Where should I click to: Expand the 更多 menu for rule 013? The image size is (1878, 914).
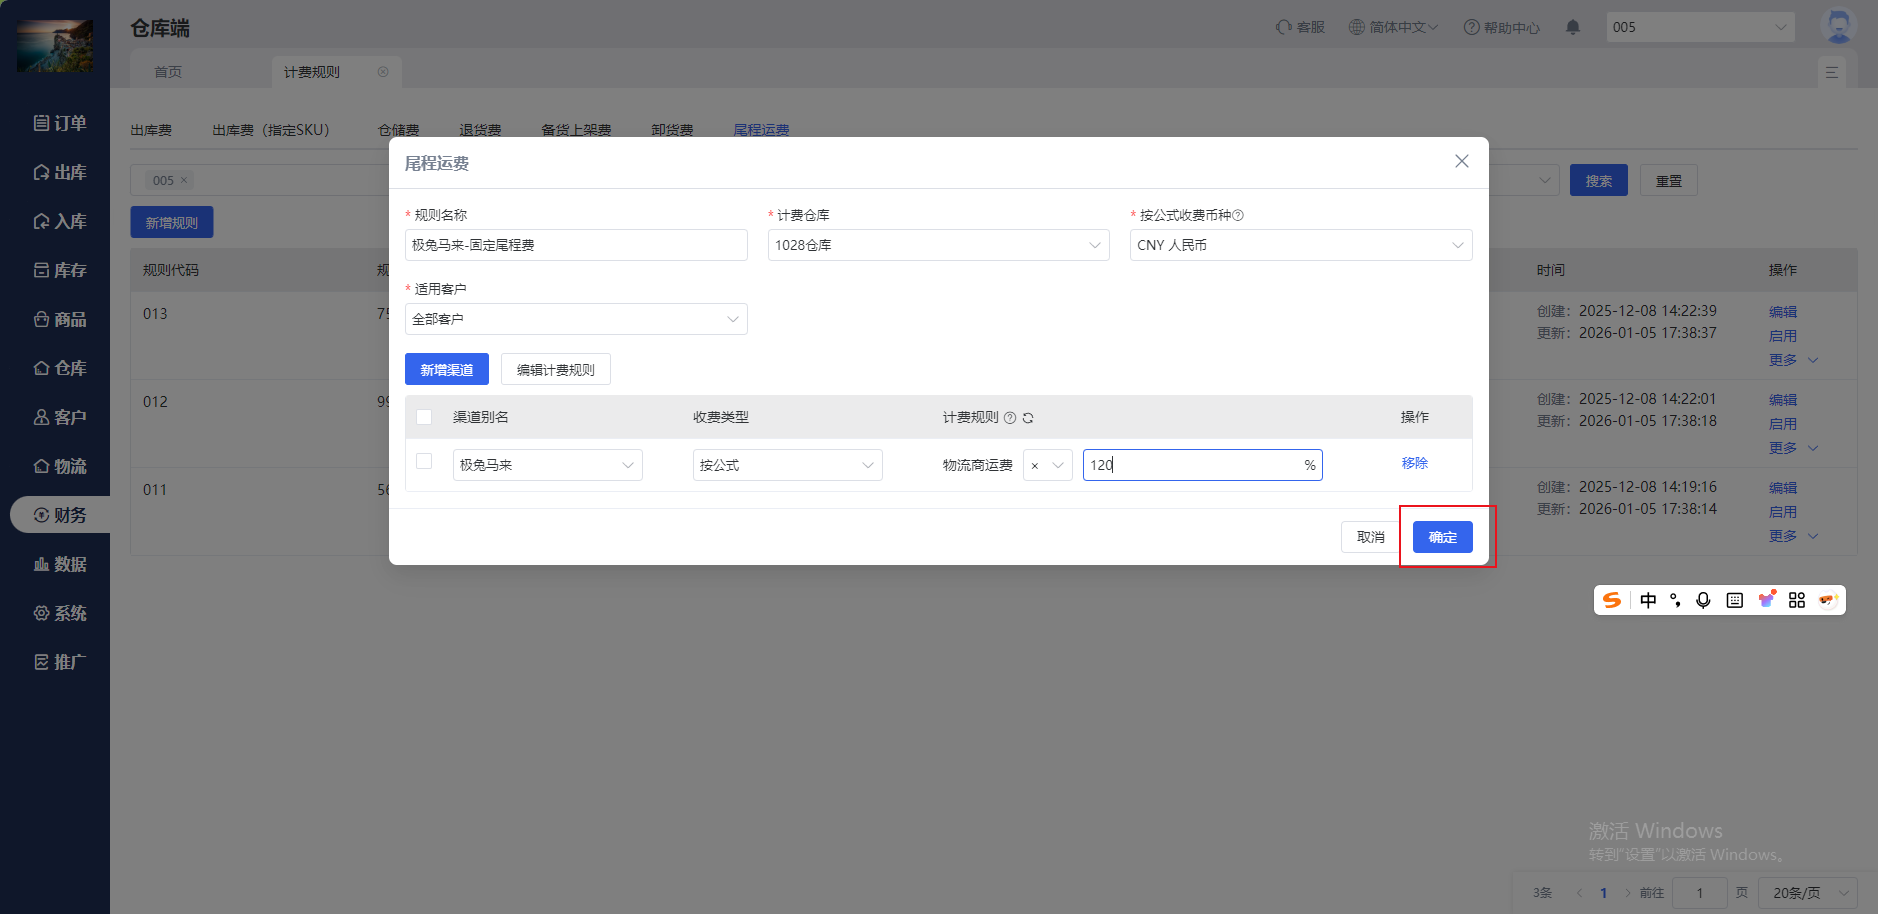1790,360
